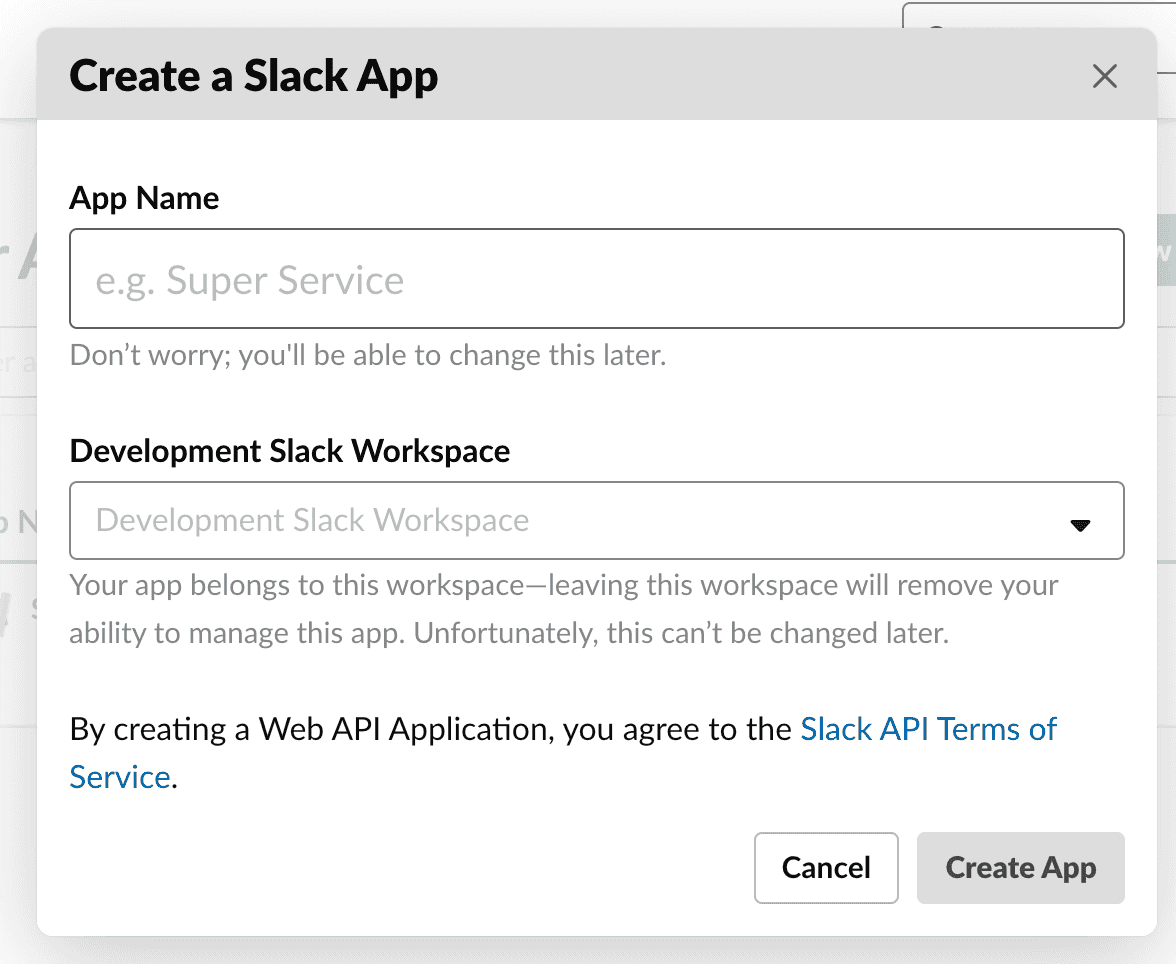Click the "By creating a Web API Application" text
Screen dimensions: 1176x964
click(x=430, y=729)
